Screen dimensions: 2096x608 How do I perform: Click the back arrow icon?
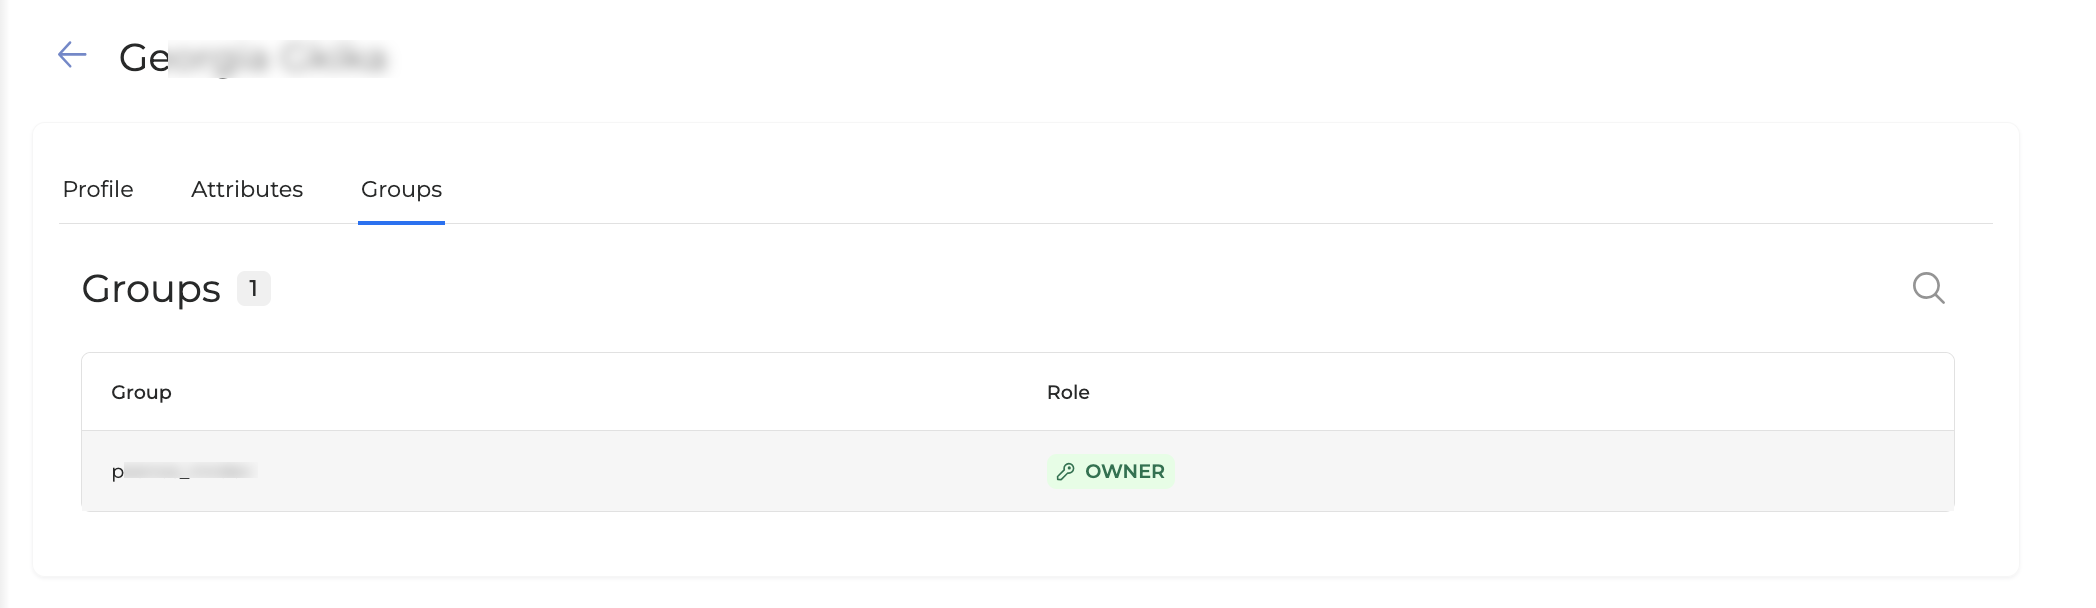click(x=72, y=55)
